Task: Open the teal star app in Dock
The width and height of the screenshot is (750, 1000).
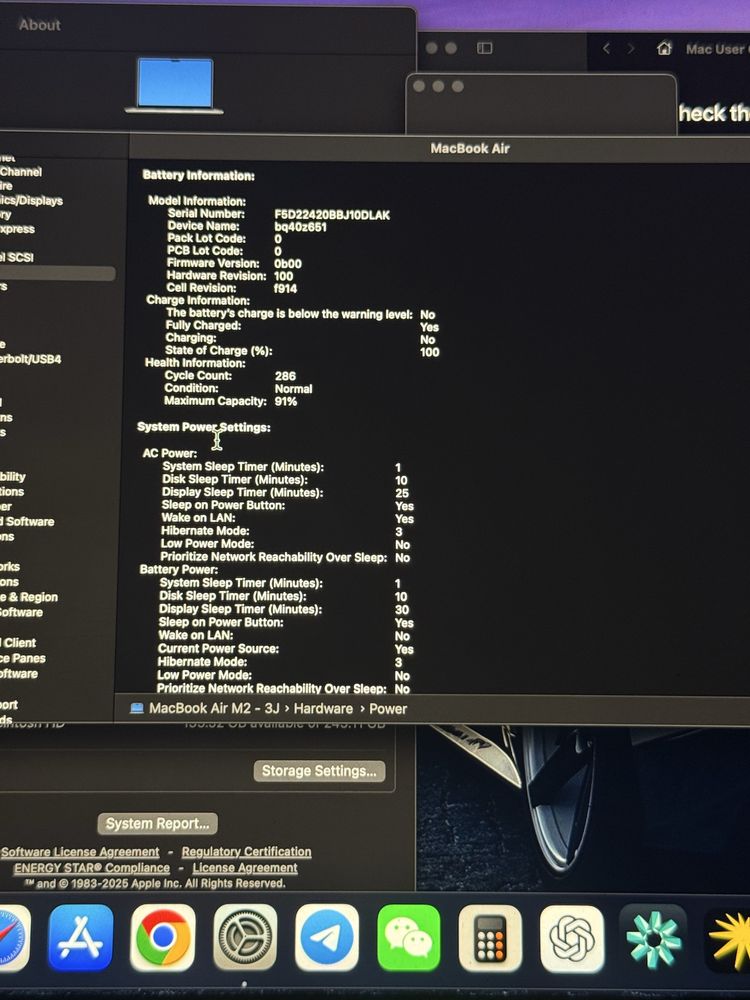Action: coord(654,938)
